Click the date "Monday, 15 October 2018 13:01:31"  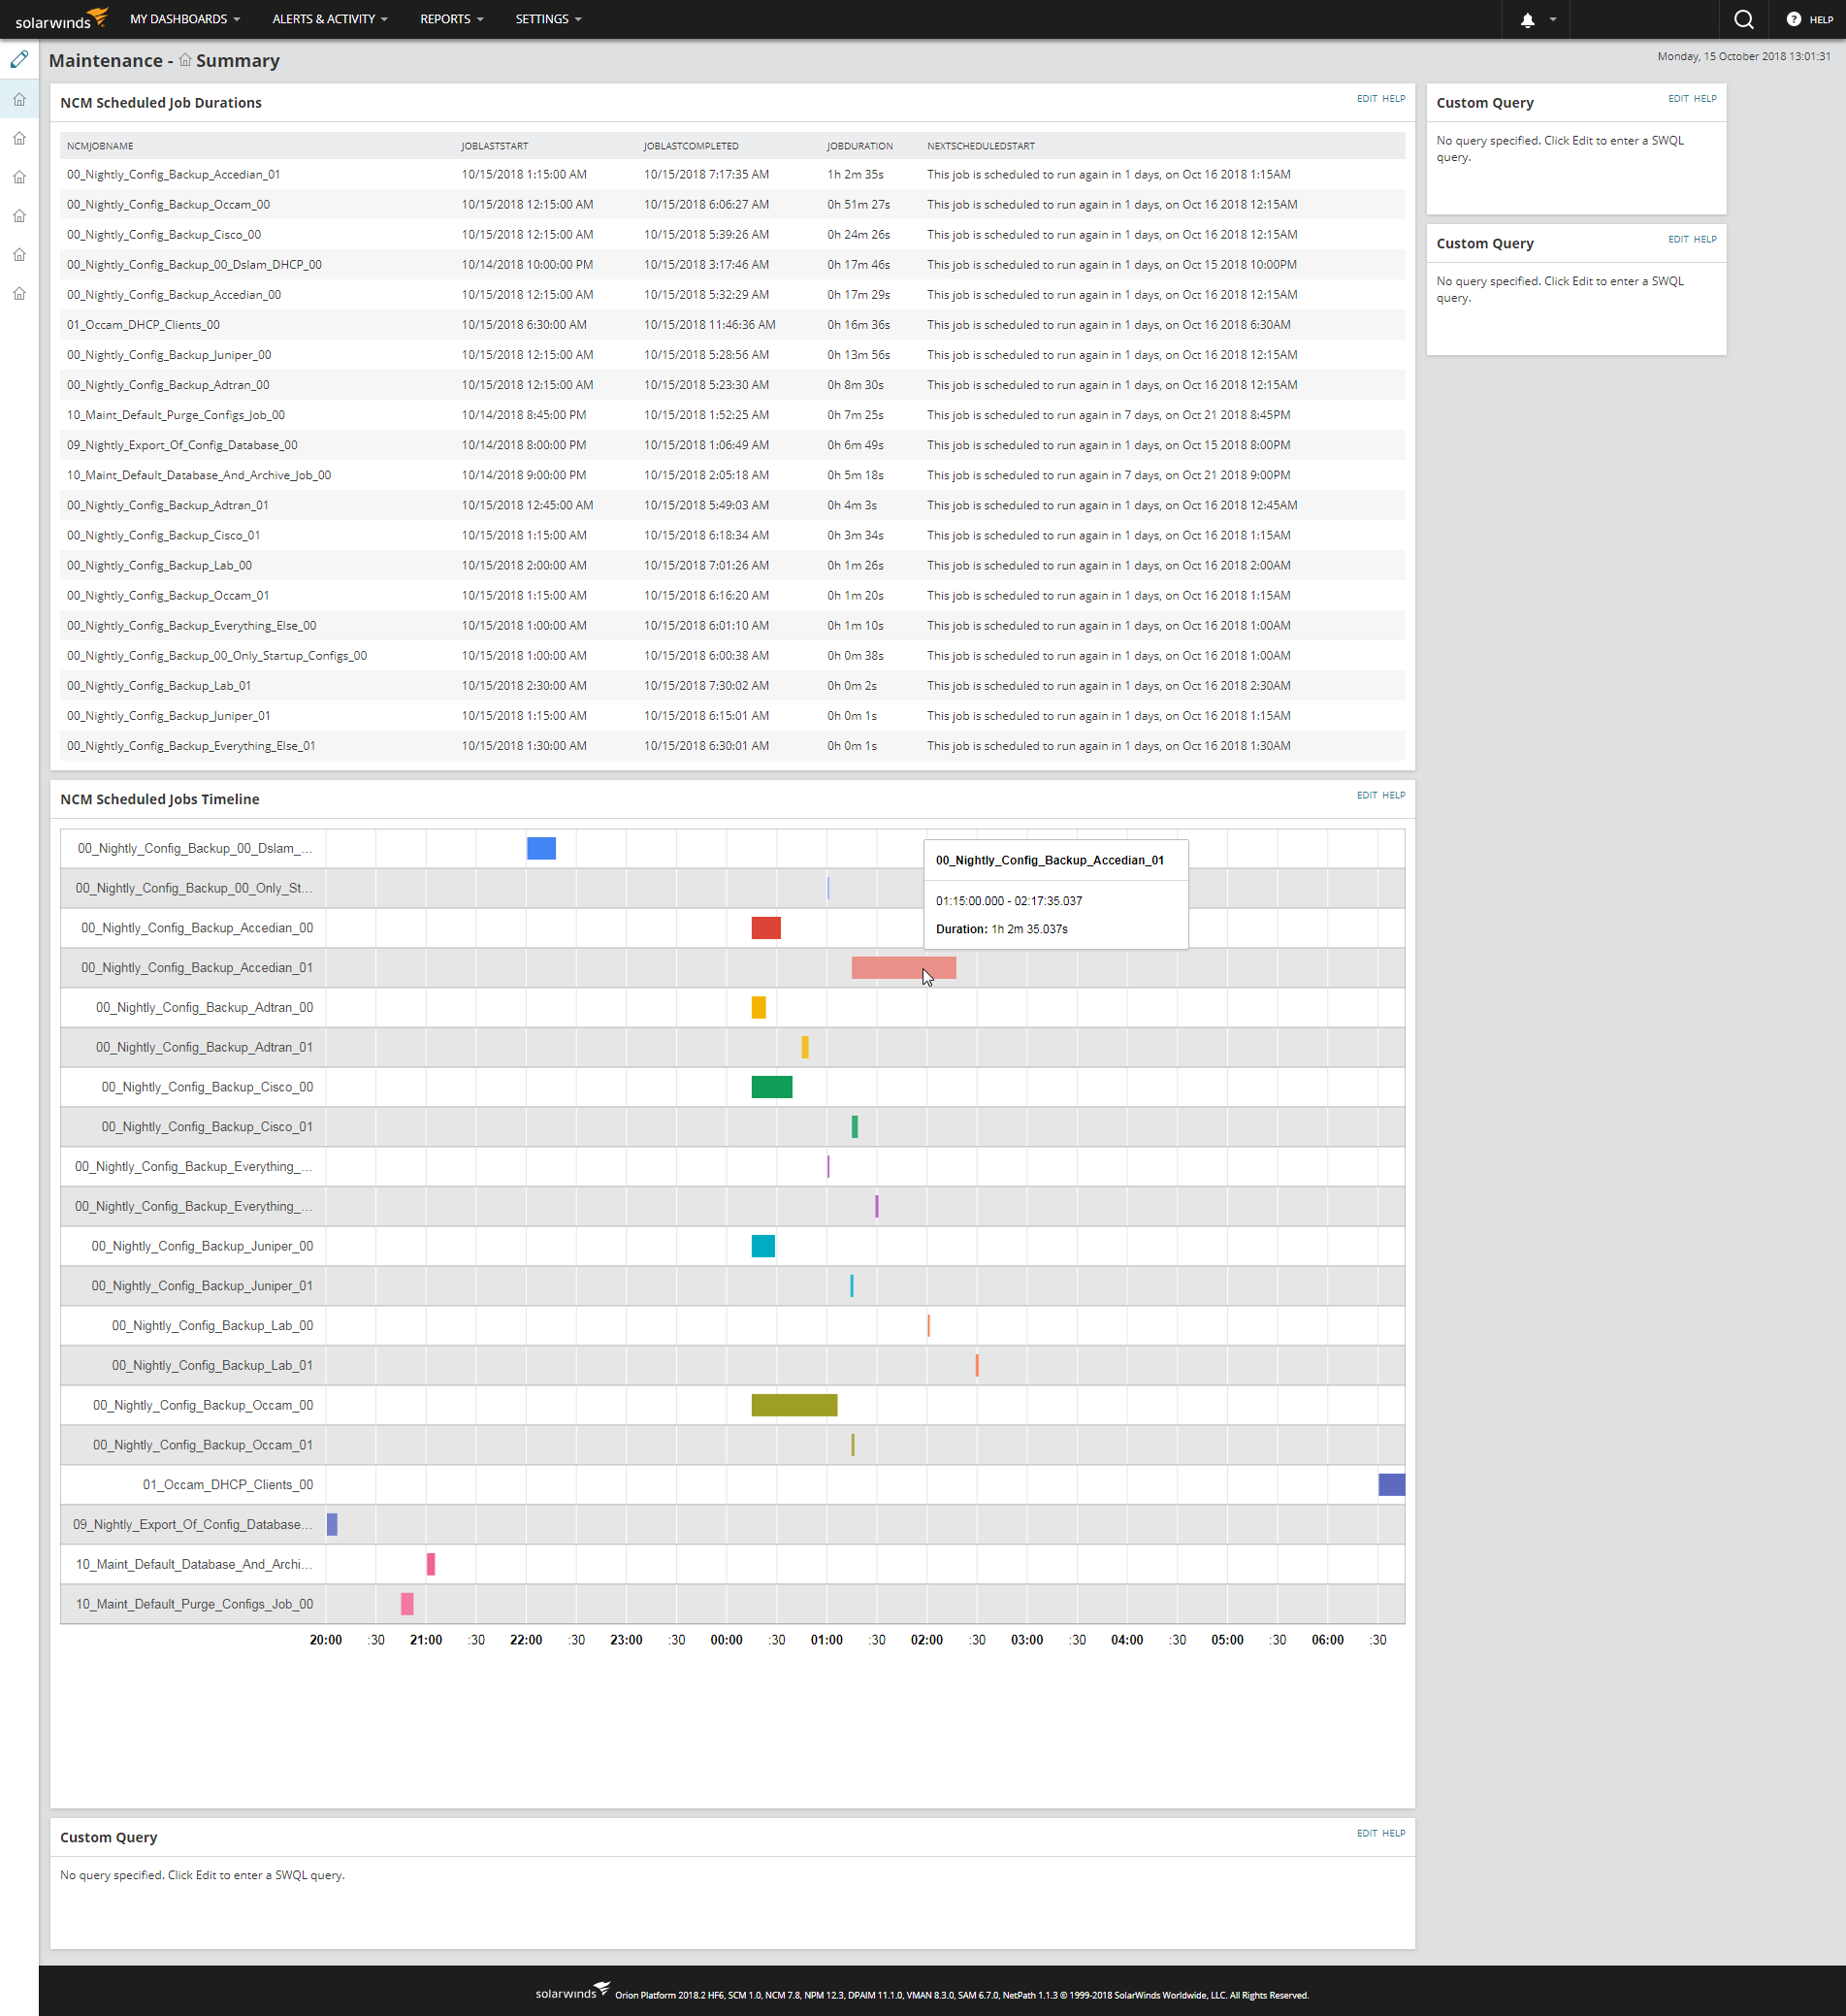1744,56
